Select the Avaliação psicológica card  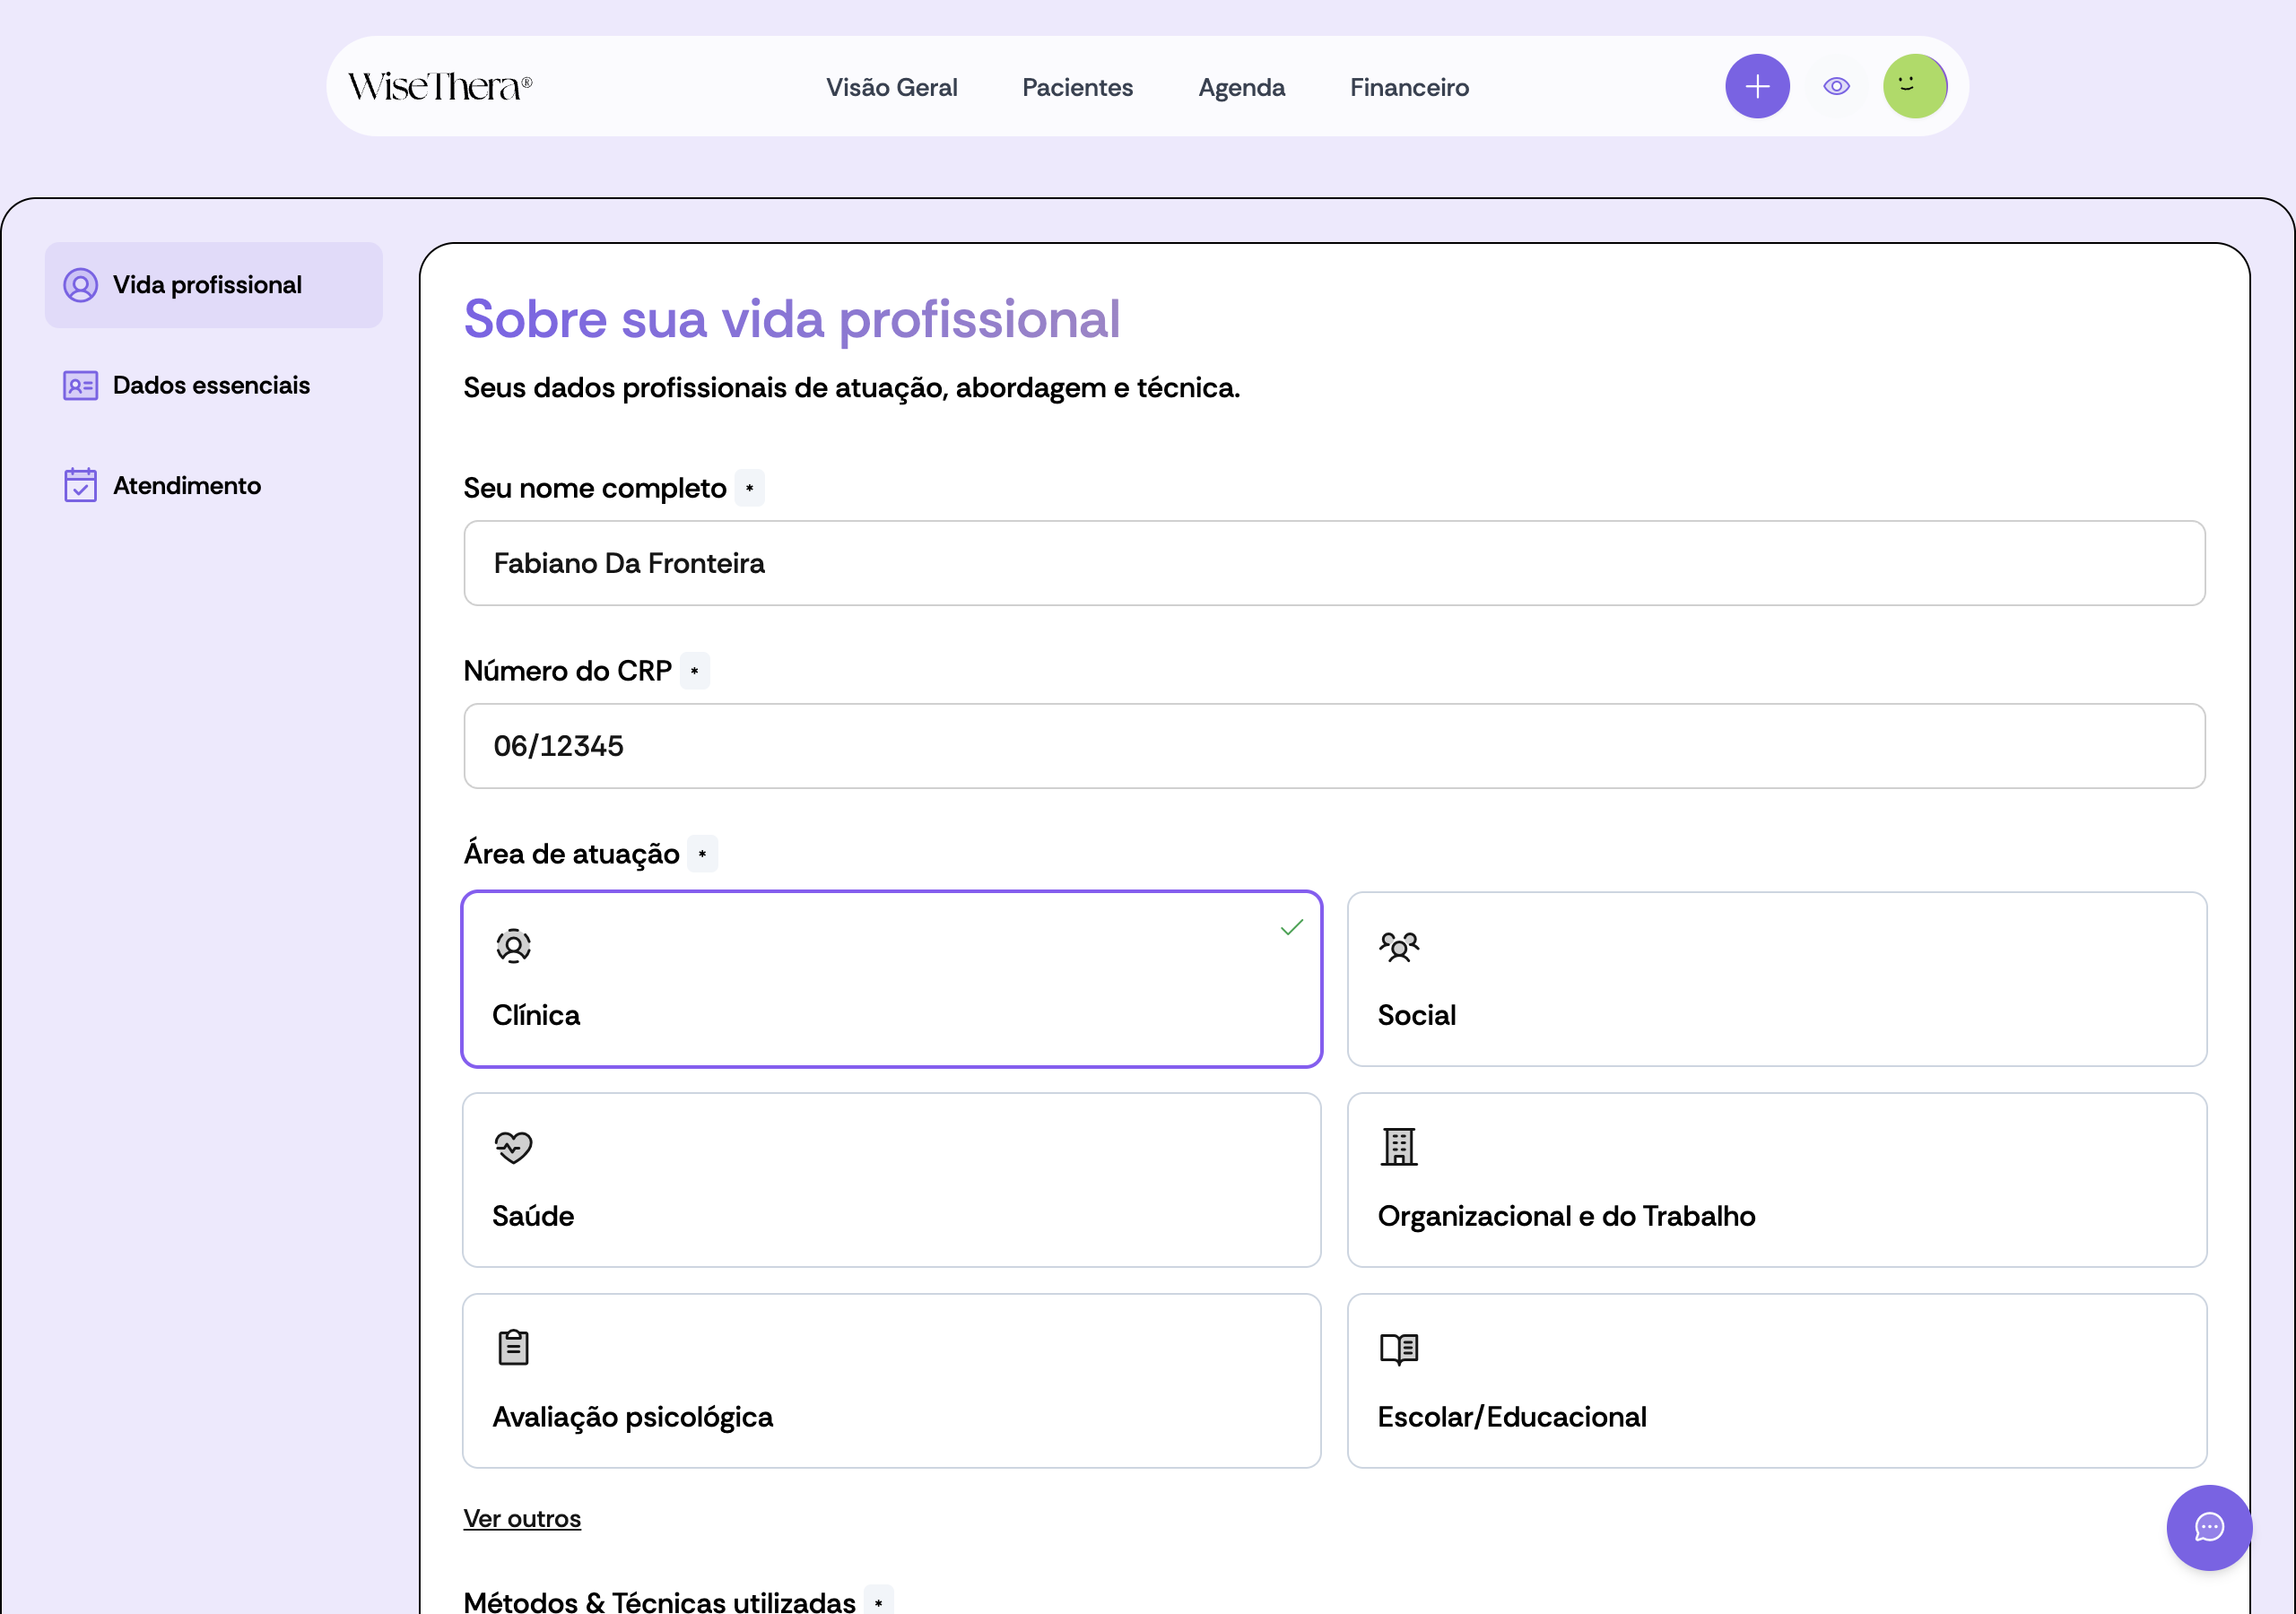click(892, 1381)
